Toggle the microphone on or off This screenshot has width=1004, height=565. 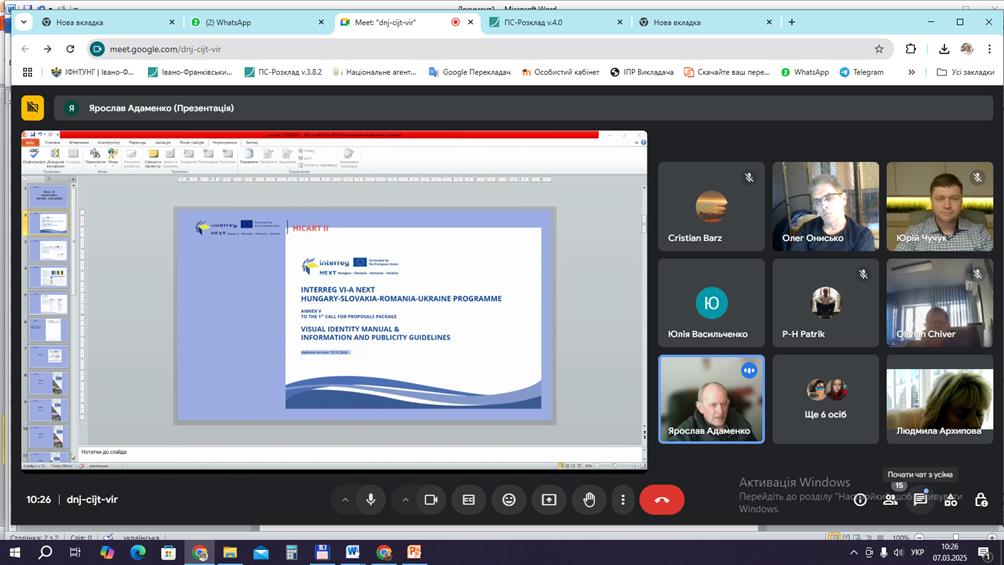click(x=371, y=500)
